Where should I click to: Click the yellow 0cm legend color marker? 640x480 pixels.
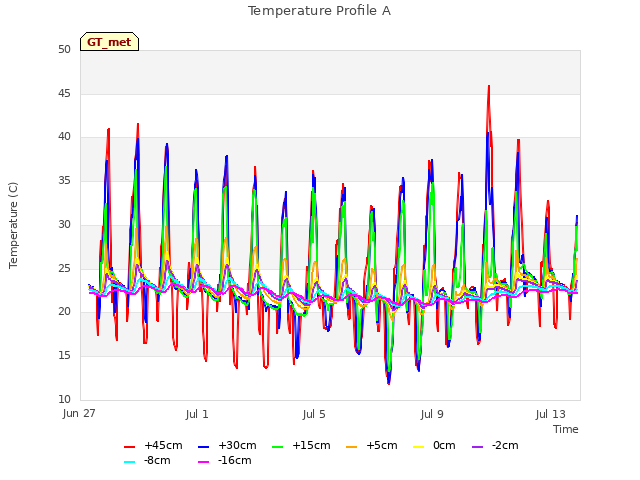pos(418,447)
